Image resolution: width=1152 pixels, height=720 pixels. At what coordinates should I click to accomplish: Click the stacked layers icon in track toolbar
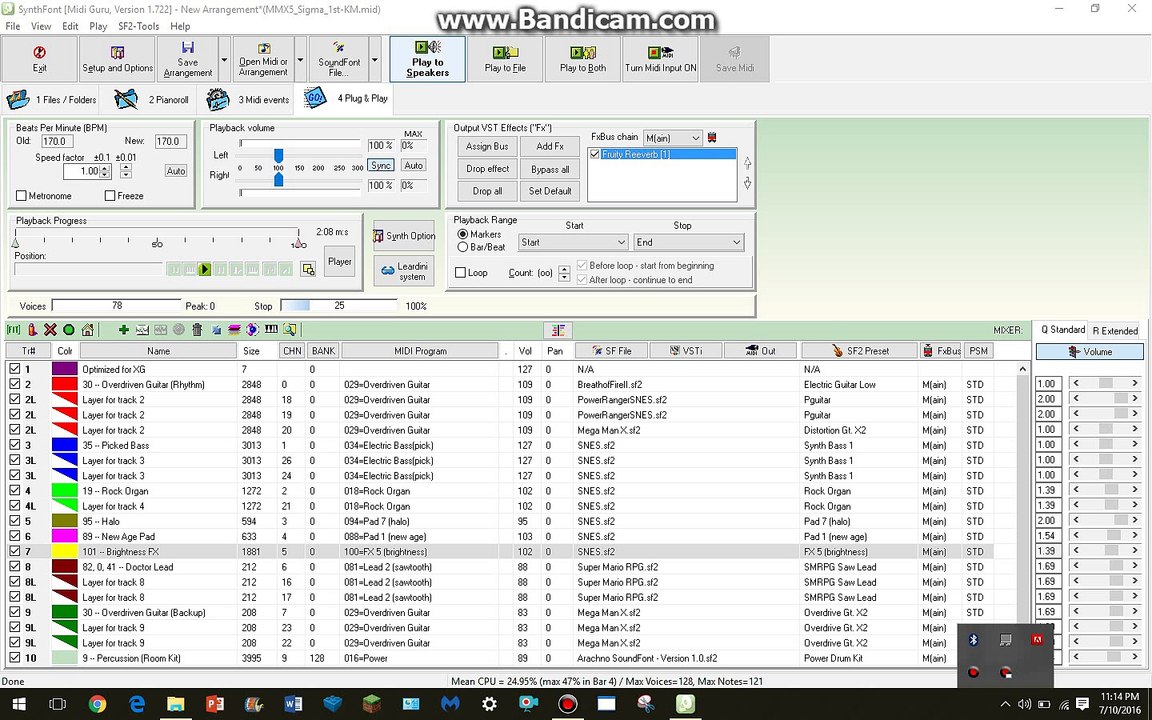point(234,330)
